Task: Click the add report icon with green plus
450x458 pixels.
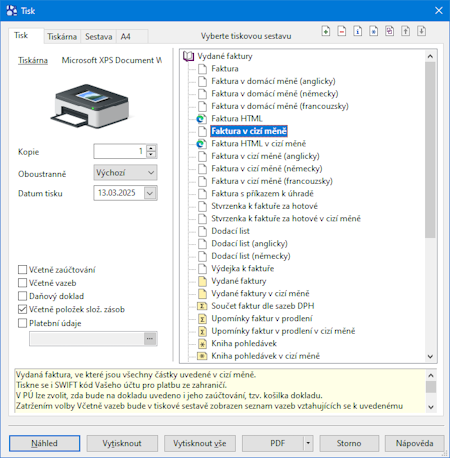Action: (326, 31)
